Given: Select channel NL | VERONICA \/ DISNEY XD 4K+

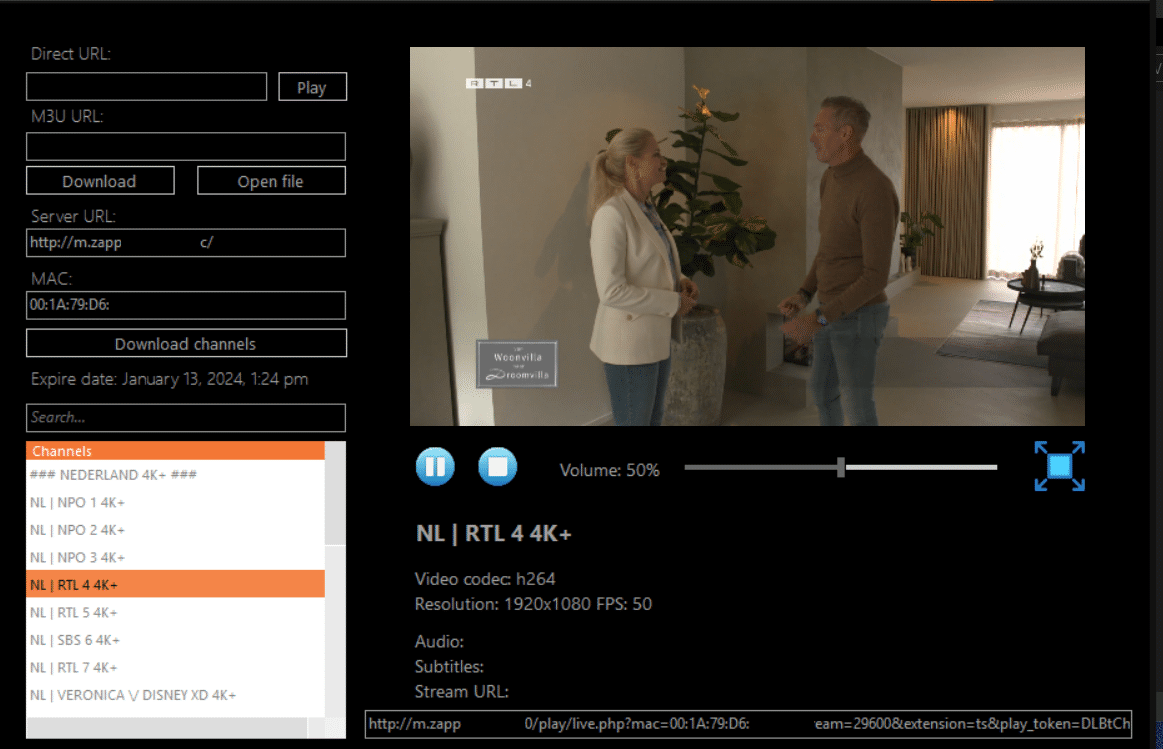Looking at the screenshot, I should point(175,695).
